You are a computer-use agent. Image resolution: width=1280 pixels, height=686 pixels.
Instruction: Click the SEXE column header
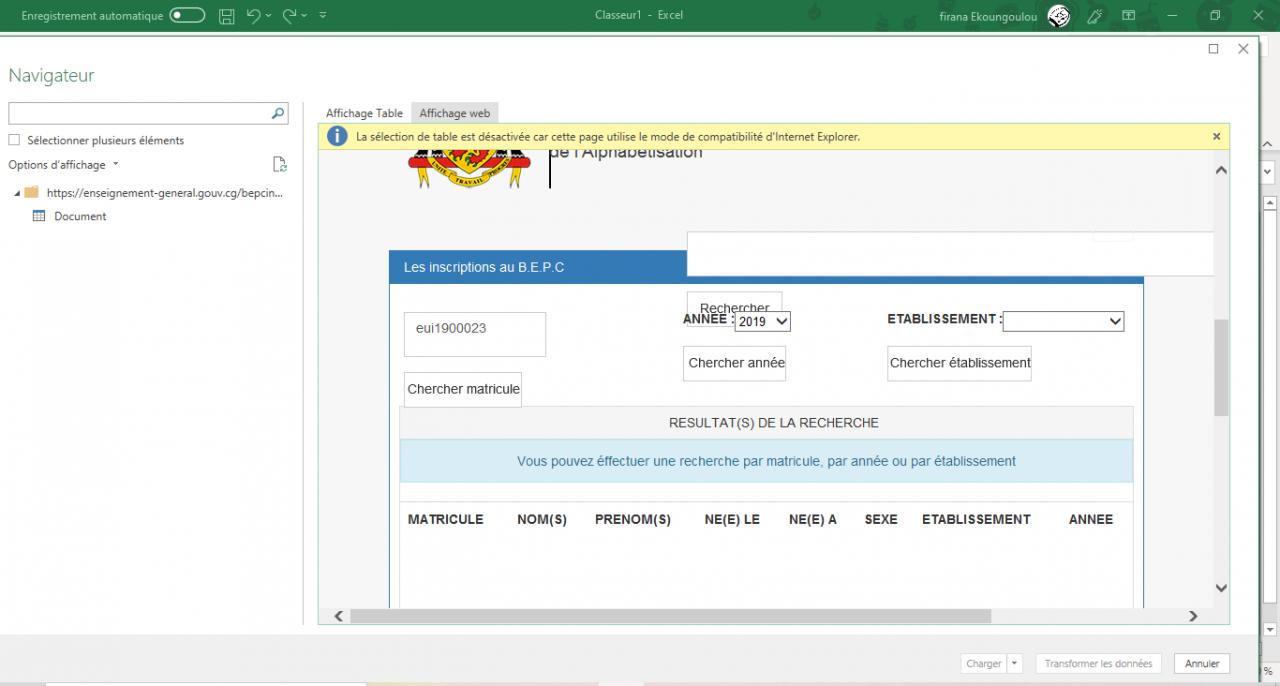tap(881, 519)
